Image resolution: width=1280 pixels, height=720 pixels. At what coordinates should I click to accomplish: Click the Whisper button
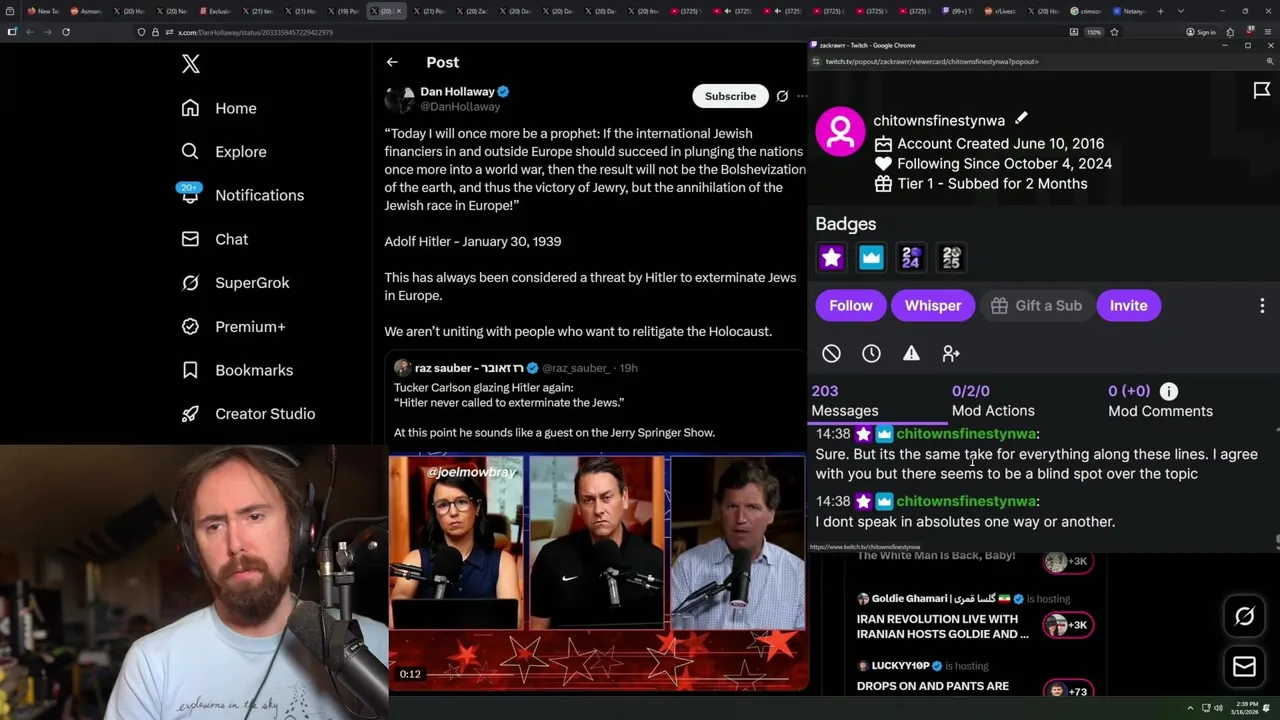933,306
